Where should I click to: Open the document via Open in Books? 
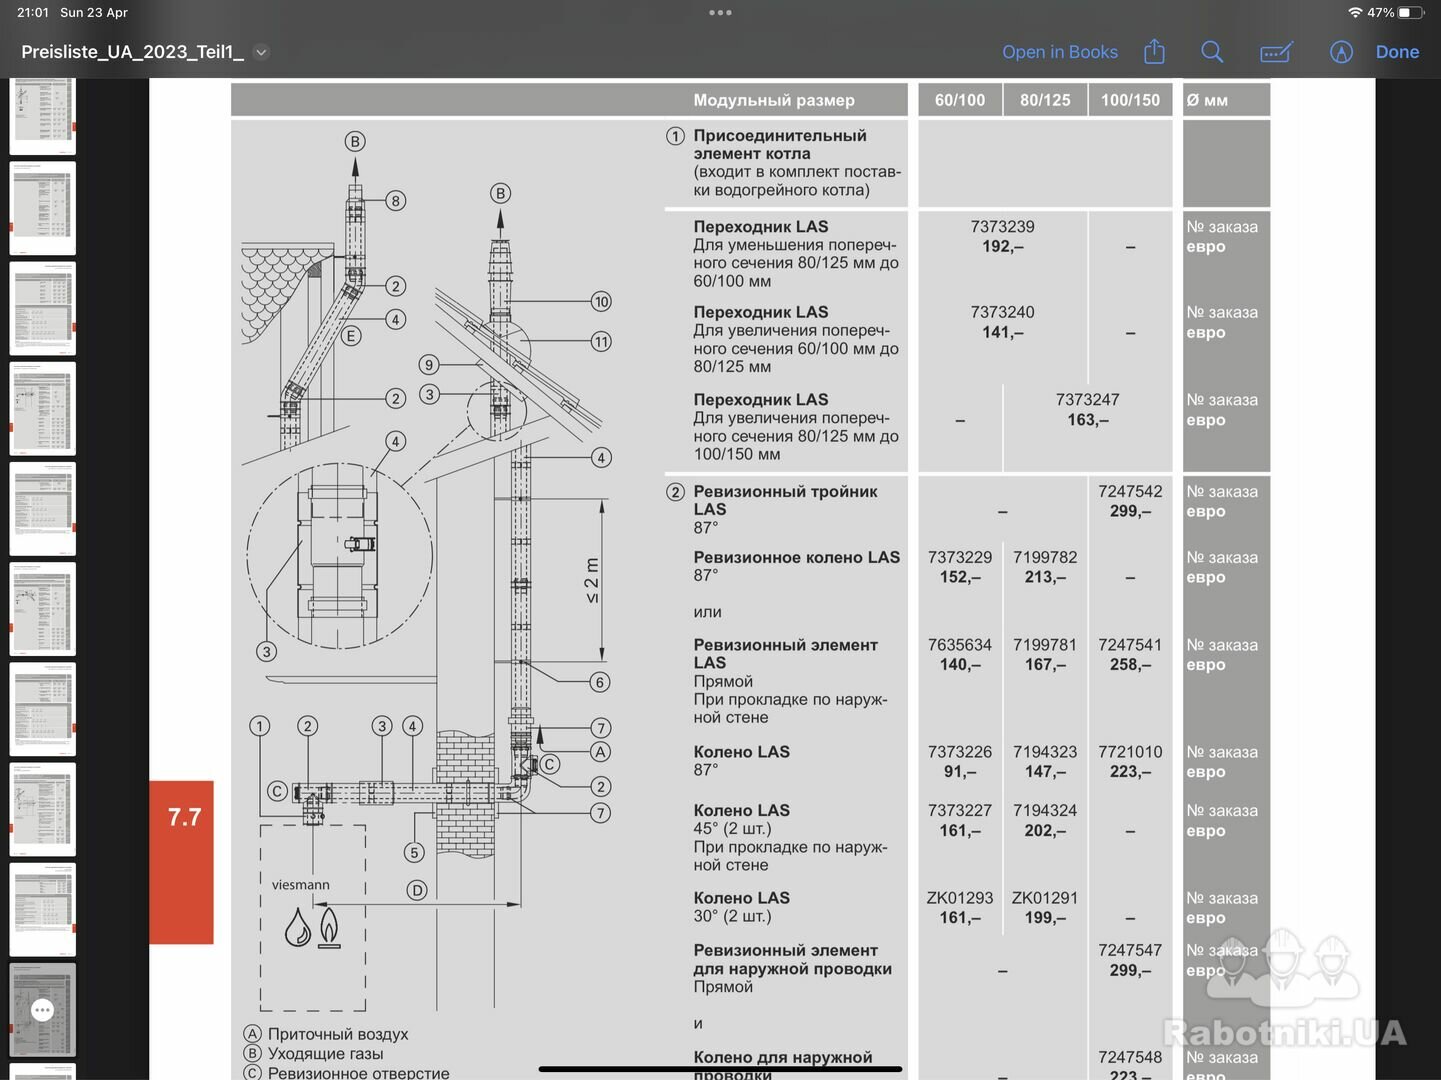[1060, 52]
